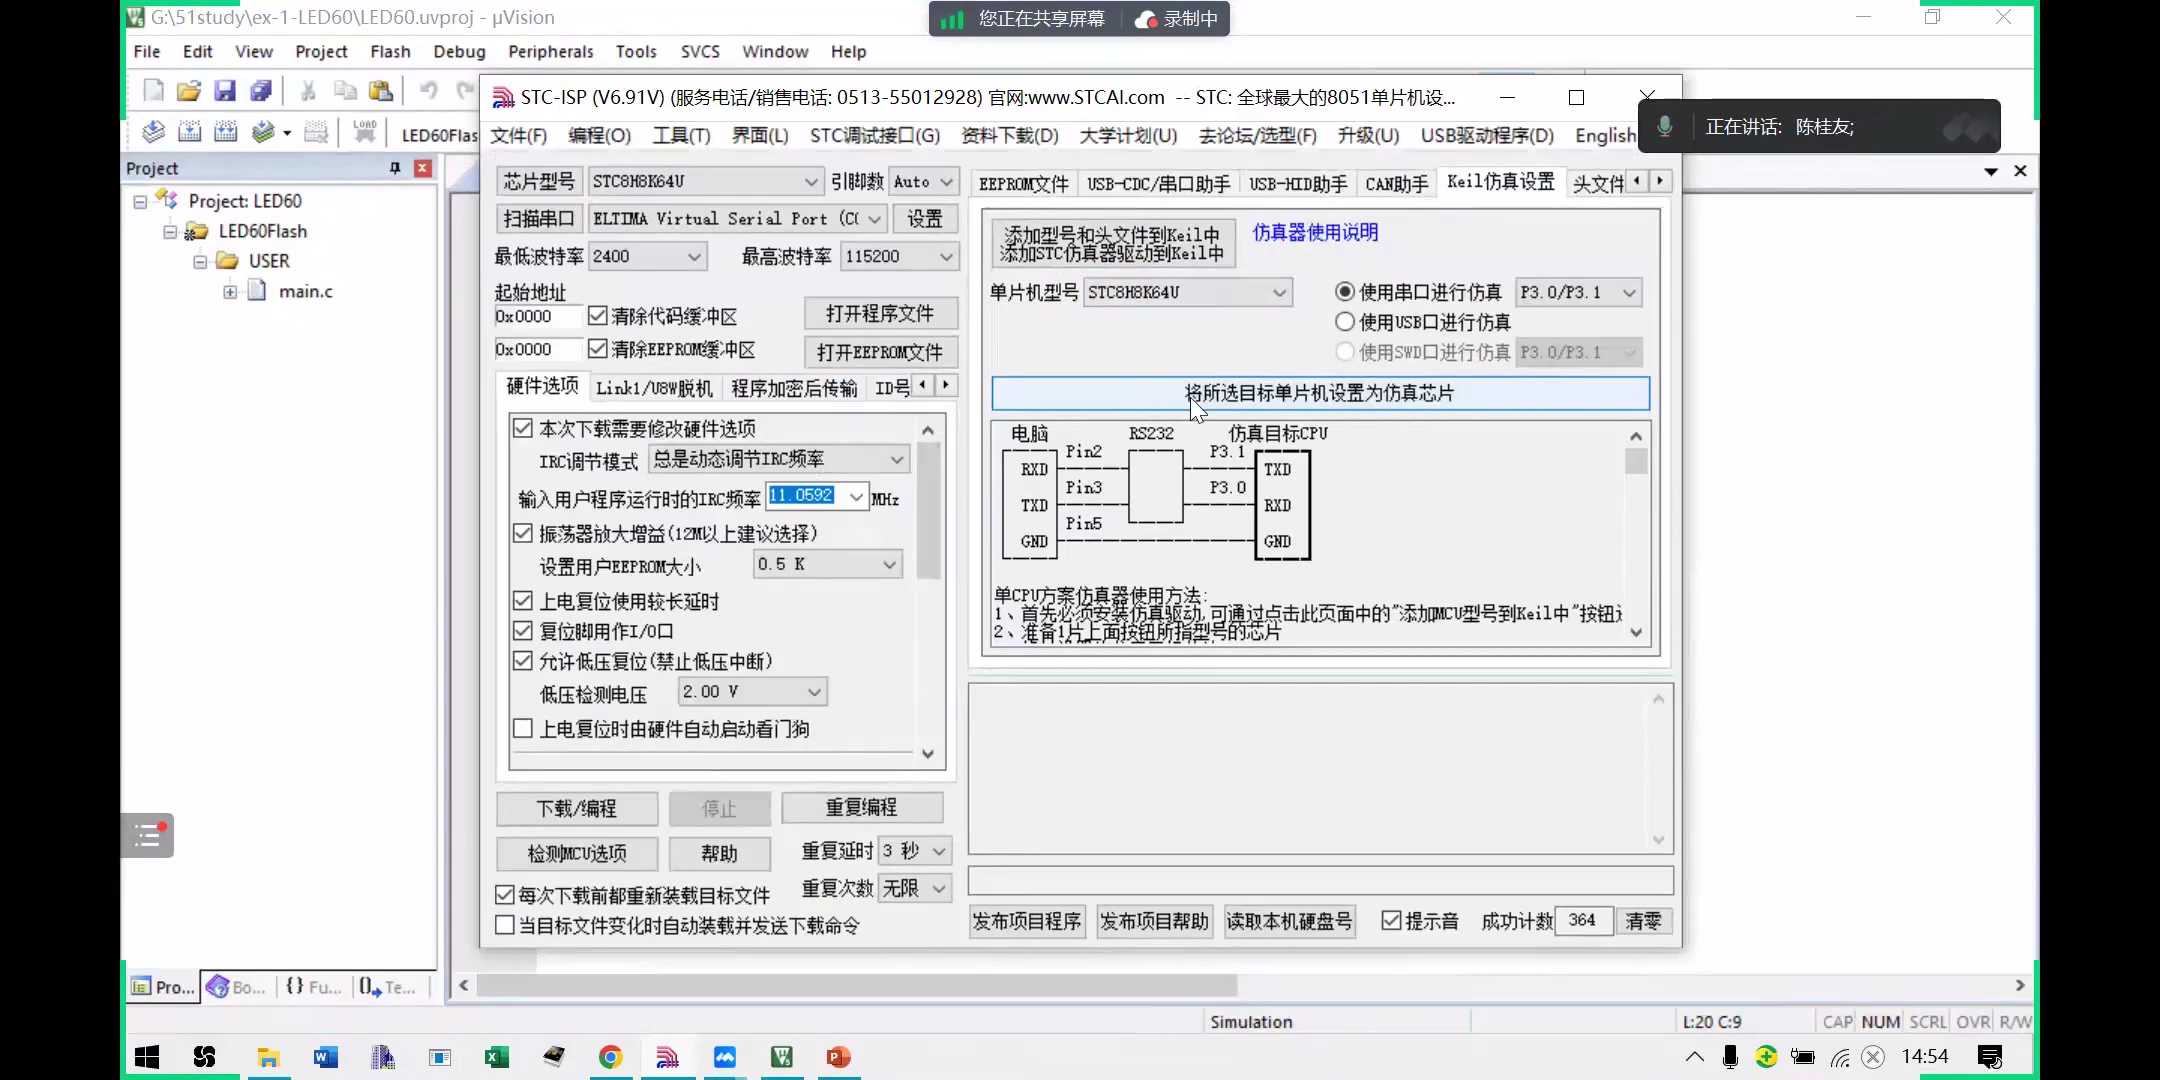Open the Windows Start menu
This screenshot has width=2160, height=1080.
pyautogui.click(x=147, y=1057)
